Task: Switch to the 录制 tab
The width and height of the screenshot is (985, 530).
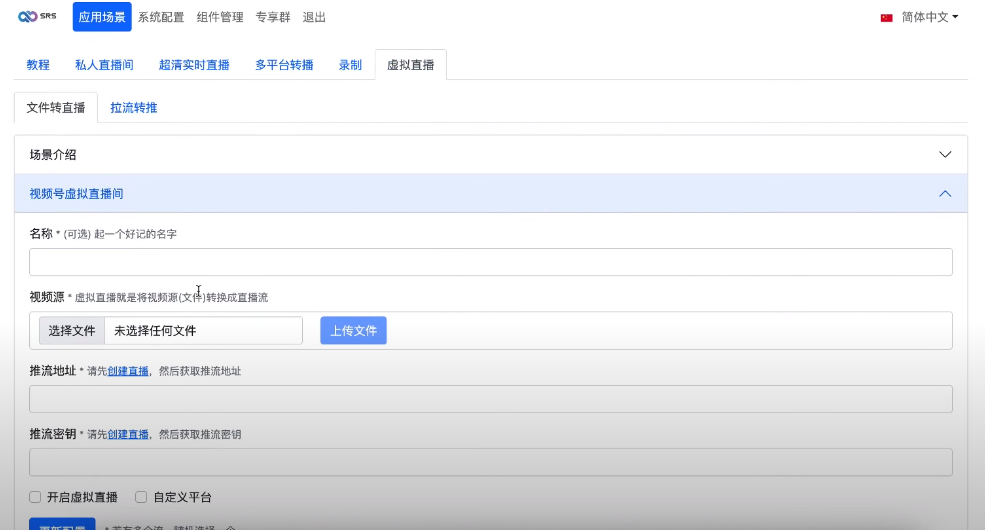Action: 350,65
